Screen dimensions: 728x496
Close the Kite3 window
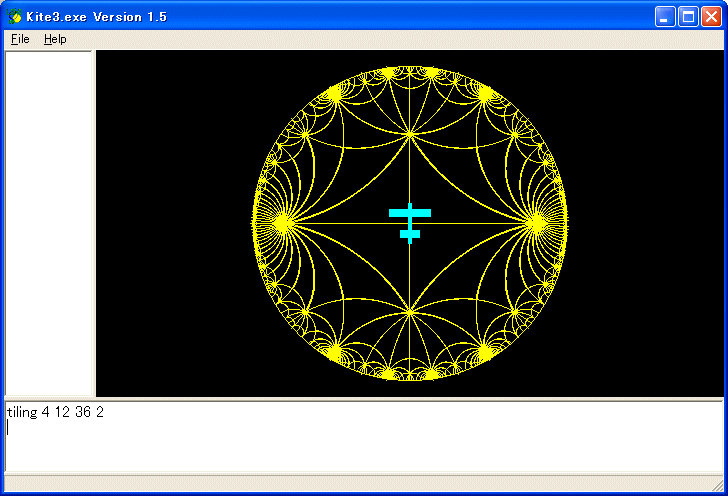pyautogui.click(x=711, y=17)
